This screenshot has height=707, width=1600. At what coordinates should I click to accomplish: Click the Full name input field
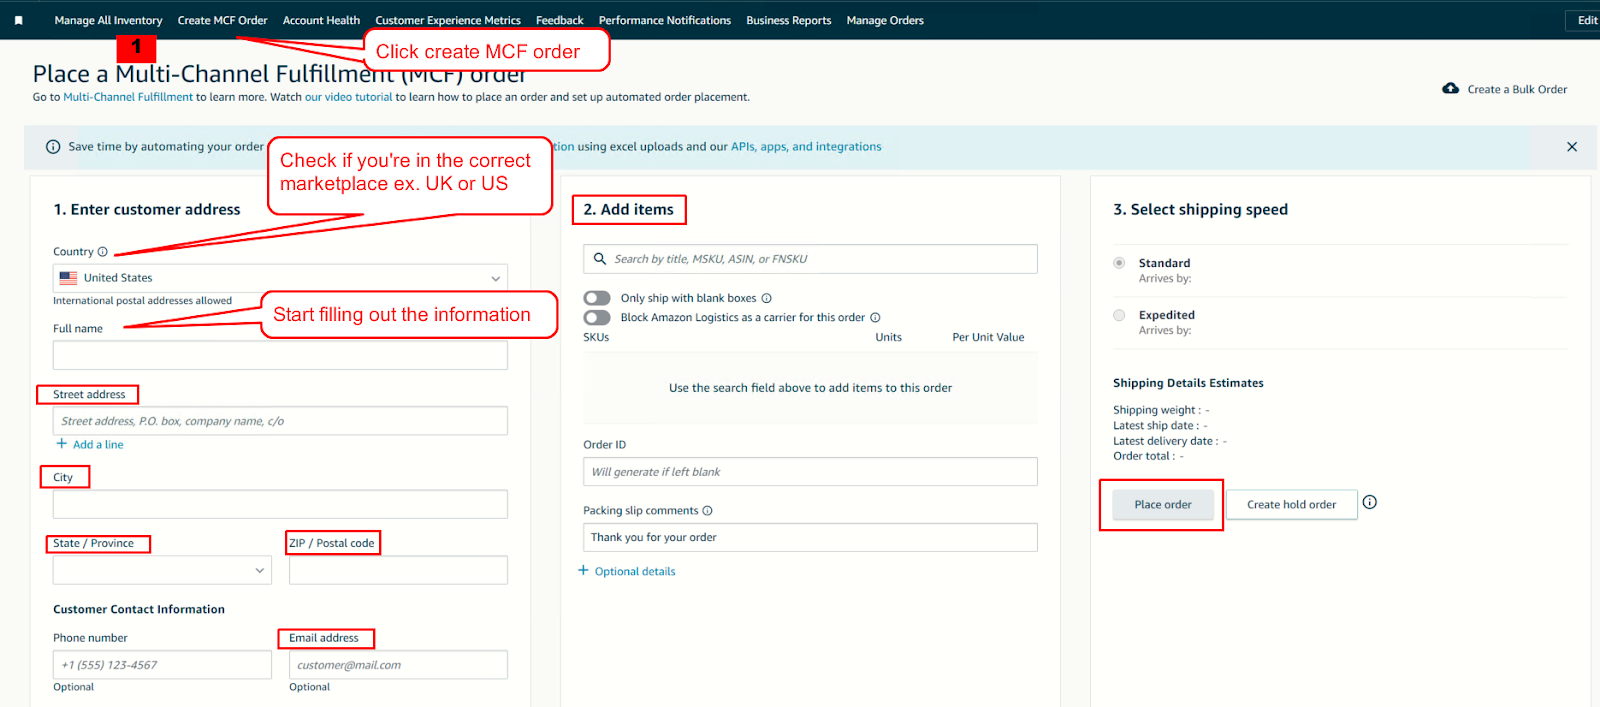click(x=280, y=355)
